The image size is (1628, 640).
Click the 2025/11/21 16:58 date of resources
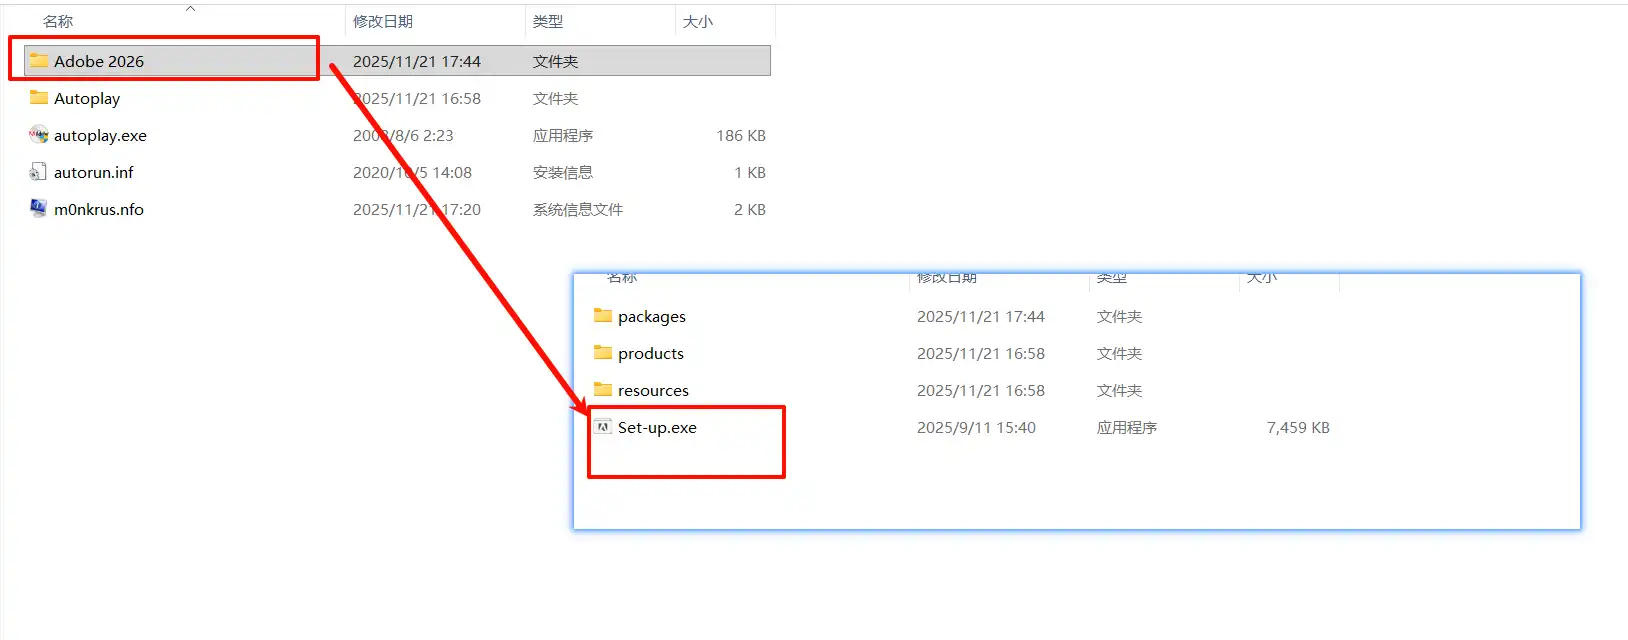(981, 390)
